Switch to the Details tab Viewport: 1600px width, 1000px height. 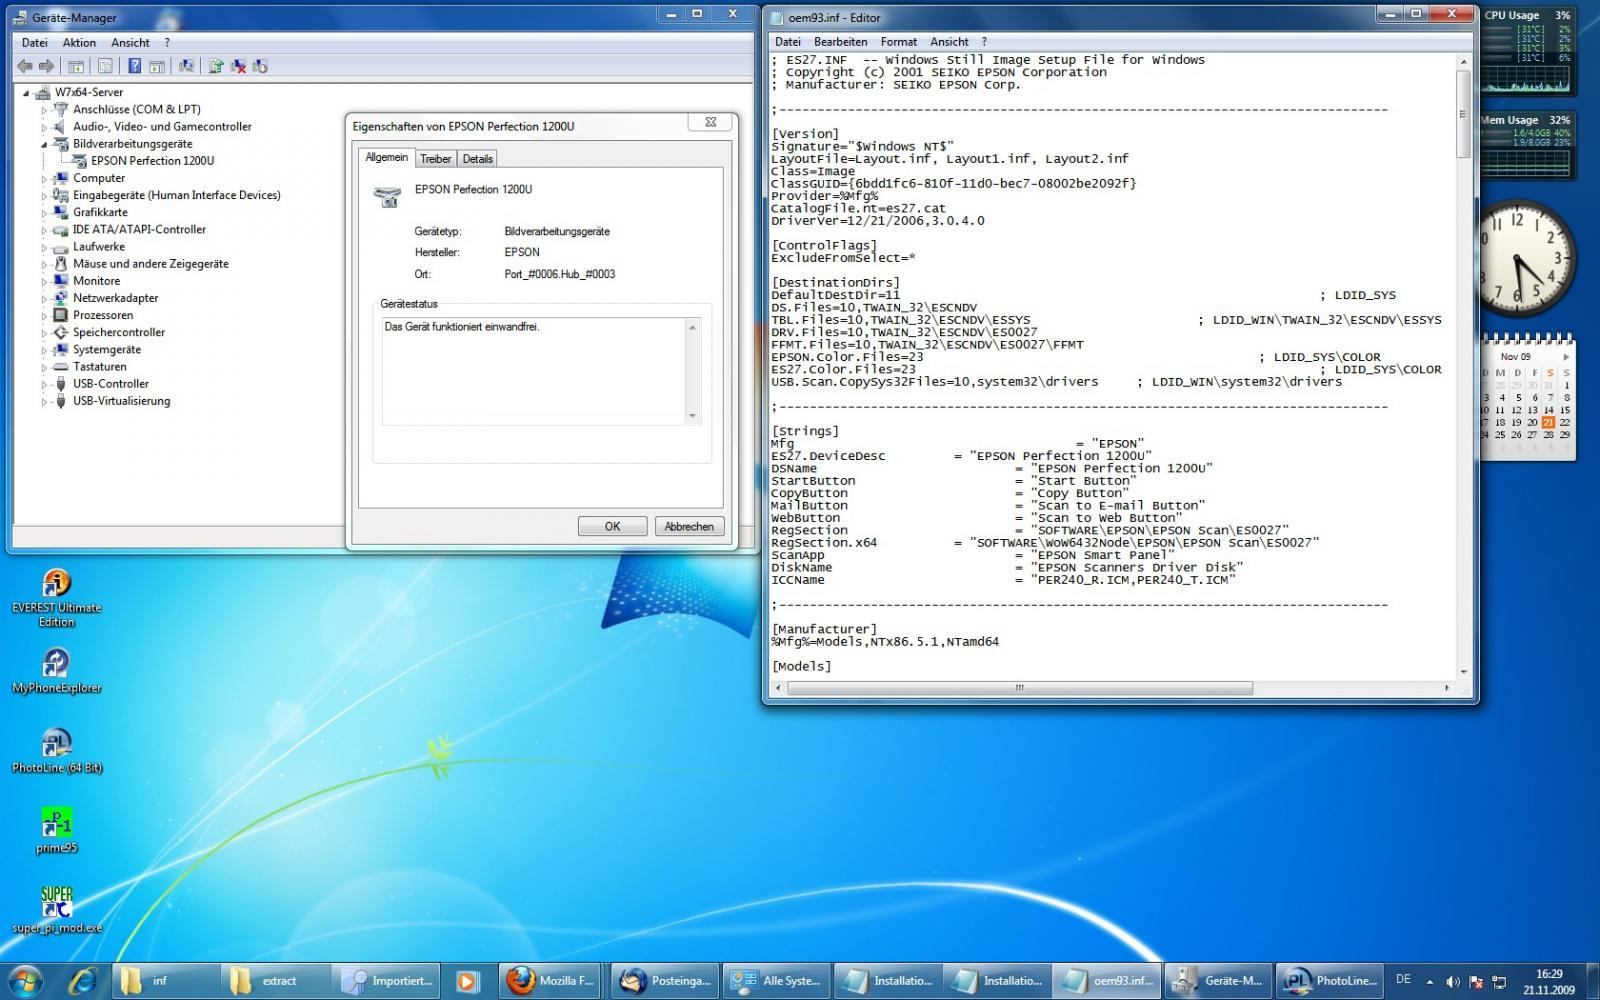tap(477, 159)
